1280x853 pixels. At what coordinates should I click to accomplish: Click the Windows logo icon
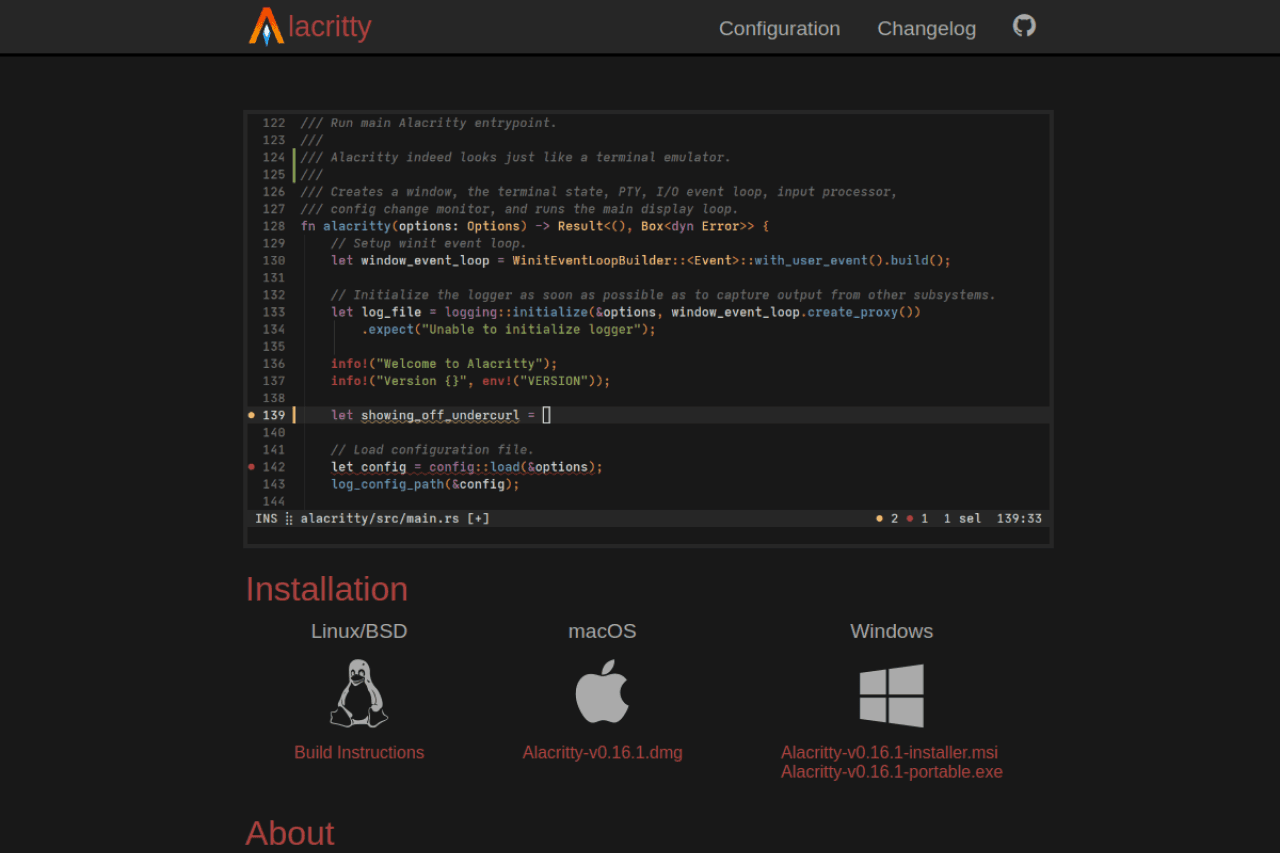pyautogui.click(x=891, y=695)
